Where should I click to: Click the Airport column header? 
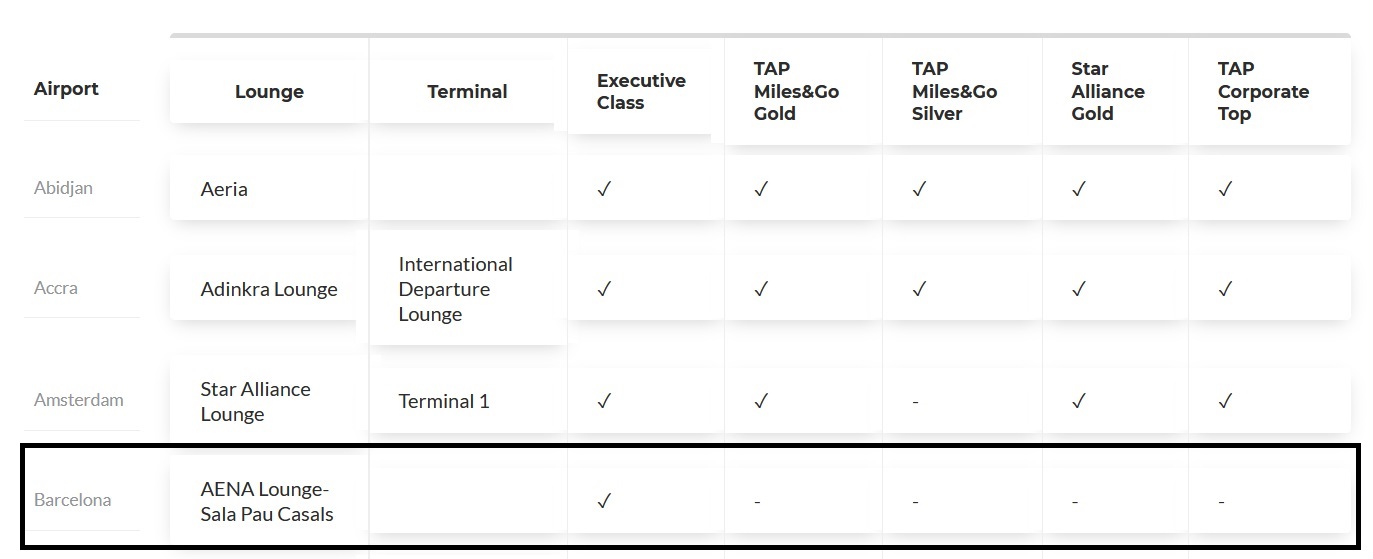click(x=66, y=89)
